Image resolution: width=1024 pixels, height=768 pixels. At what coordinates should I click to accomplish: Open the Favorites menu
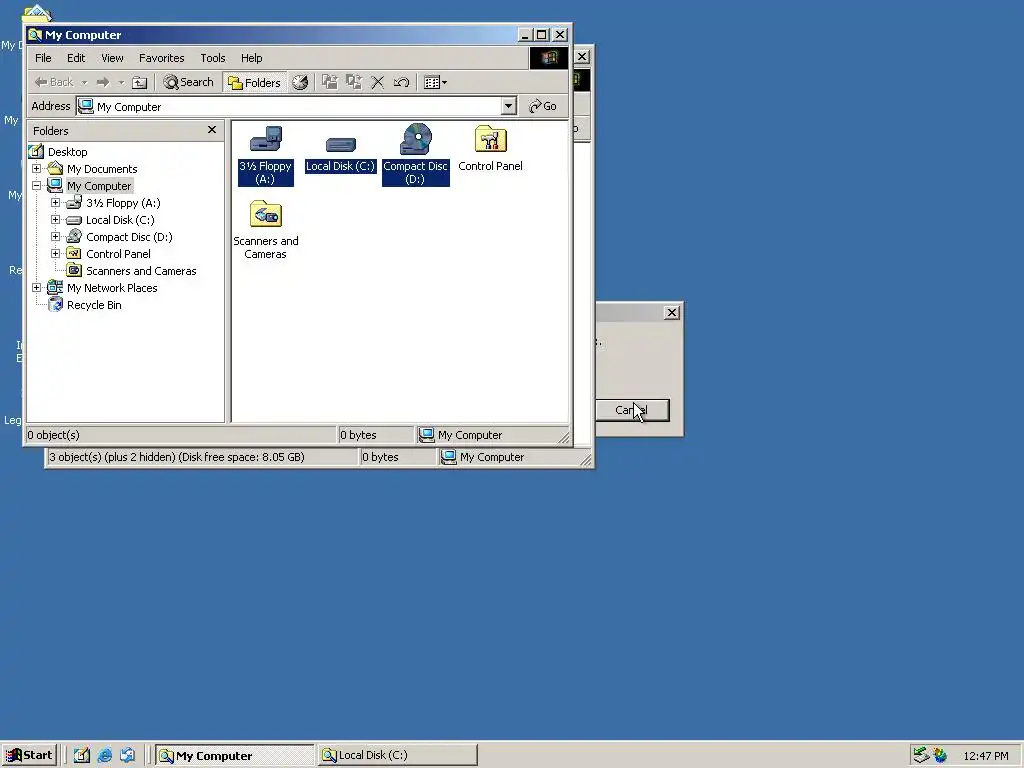161,58
